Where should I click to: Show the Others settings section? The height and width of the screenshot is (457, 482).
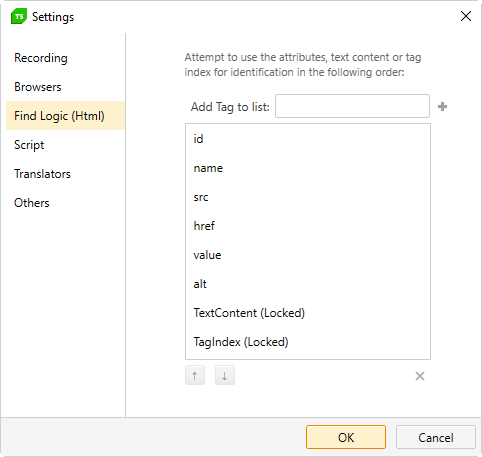click(x=65, y=203)
